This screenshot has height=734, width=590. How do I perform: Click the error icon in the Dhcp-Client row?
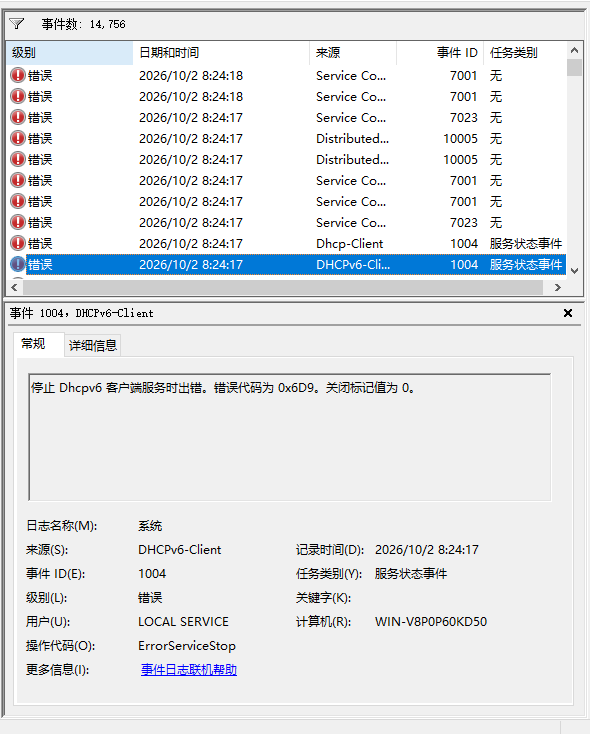(18, 243)
